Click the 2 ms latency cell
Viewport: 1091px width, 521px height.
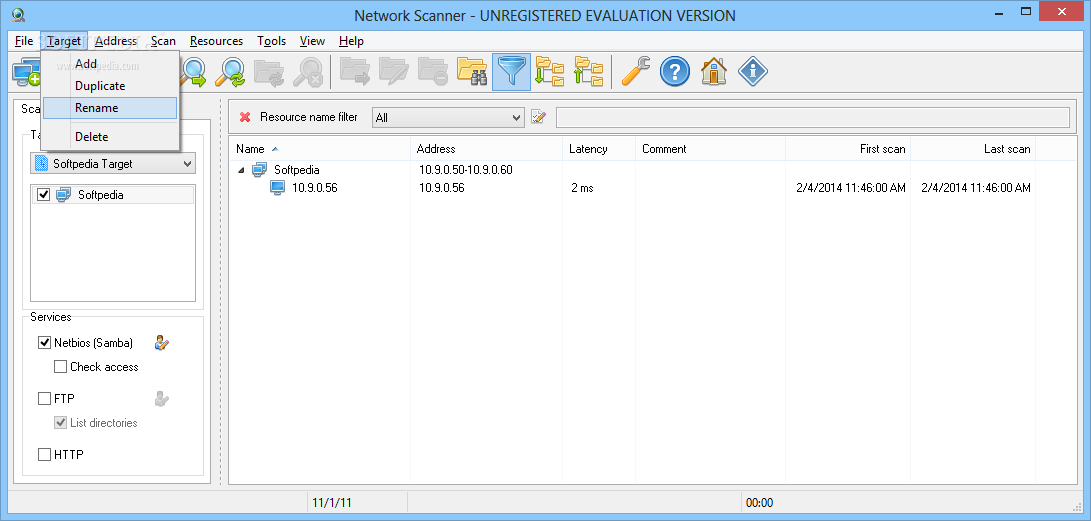582,188
